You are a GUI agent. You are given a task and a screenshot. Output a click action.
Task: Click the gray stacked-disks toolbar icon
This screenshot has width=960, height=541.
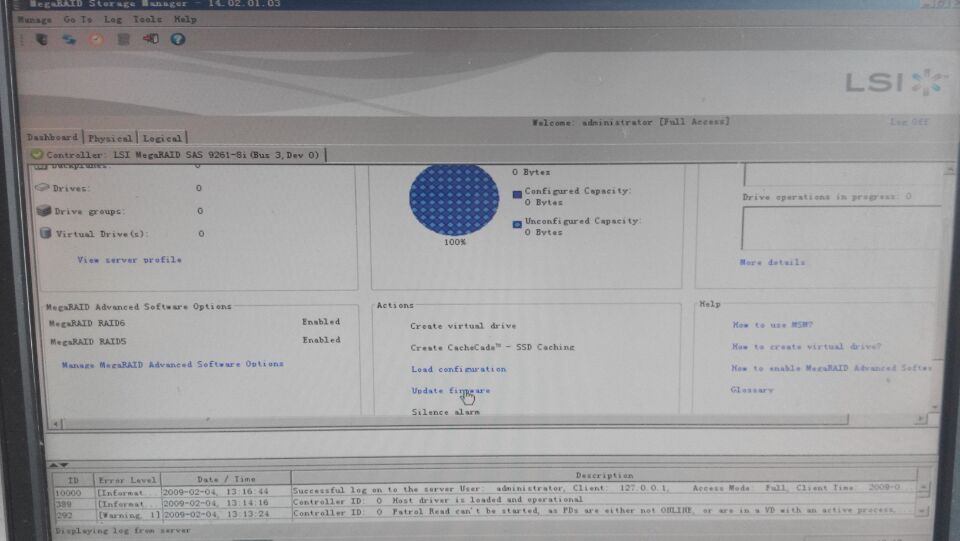pyautogui.click(x=124, y=40)
